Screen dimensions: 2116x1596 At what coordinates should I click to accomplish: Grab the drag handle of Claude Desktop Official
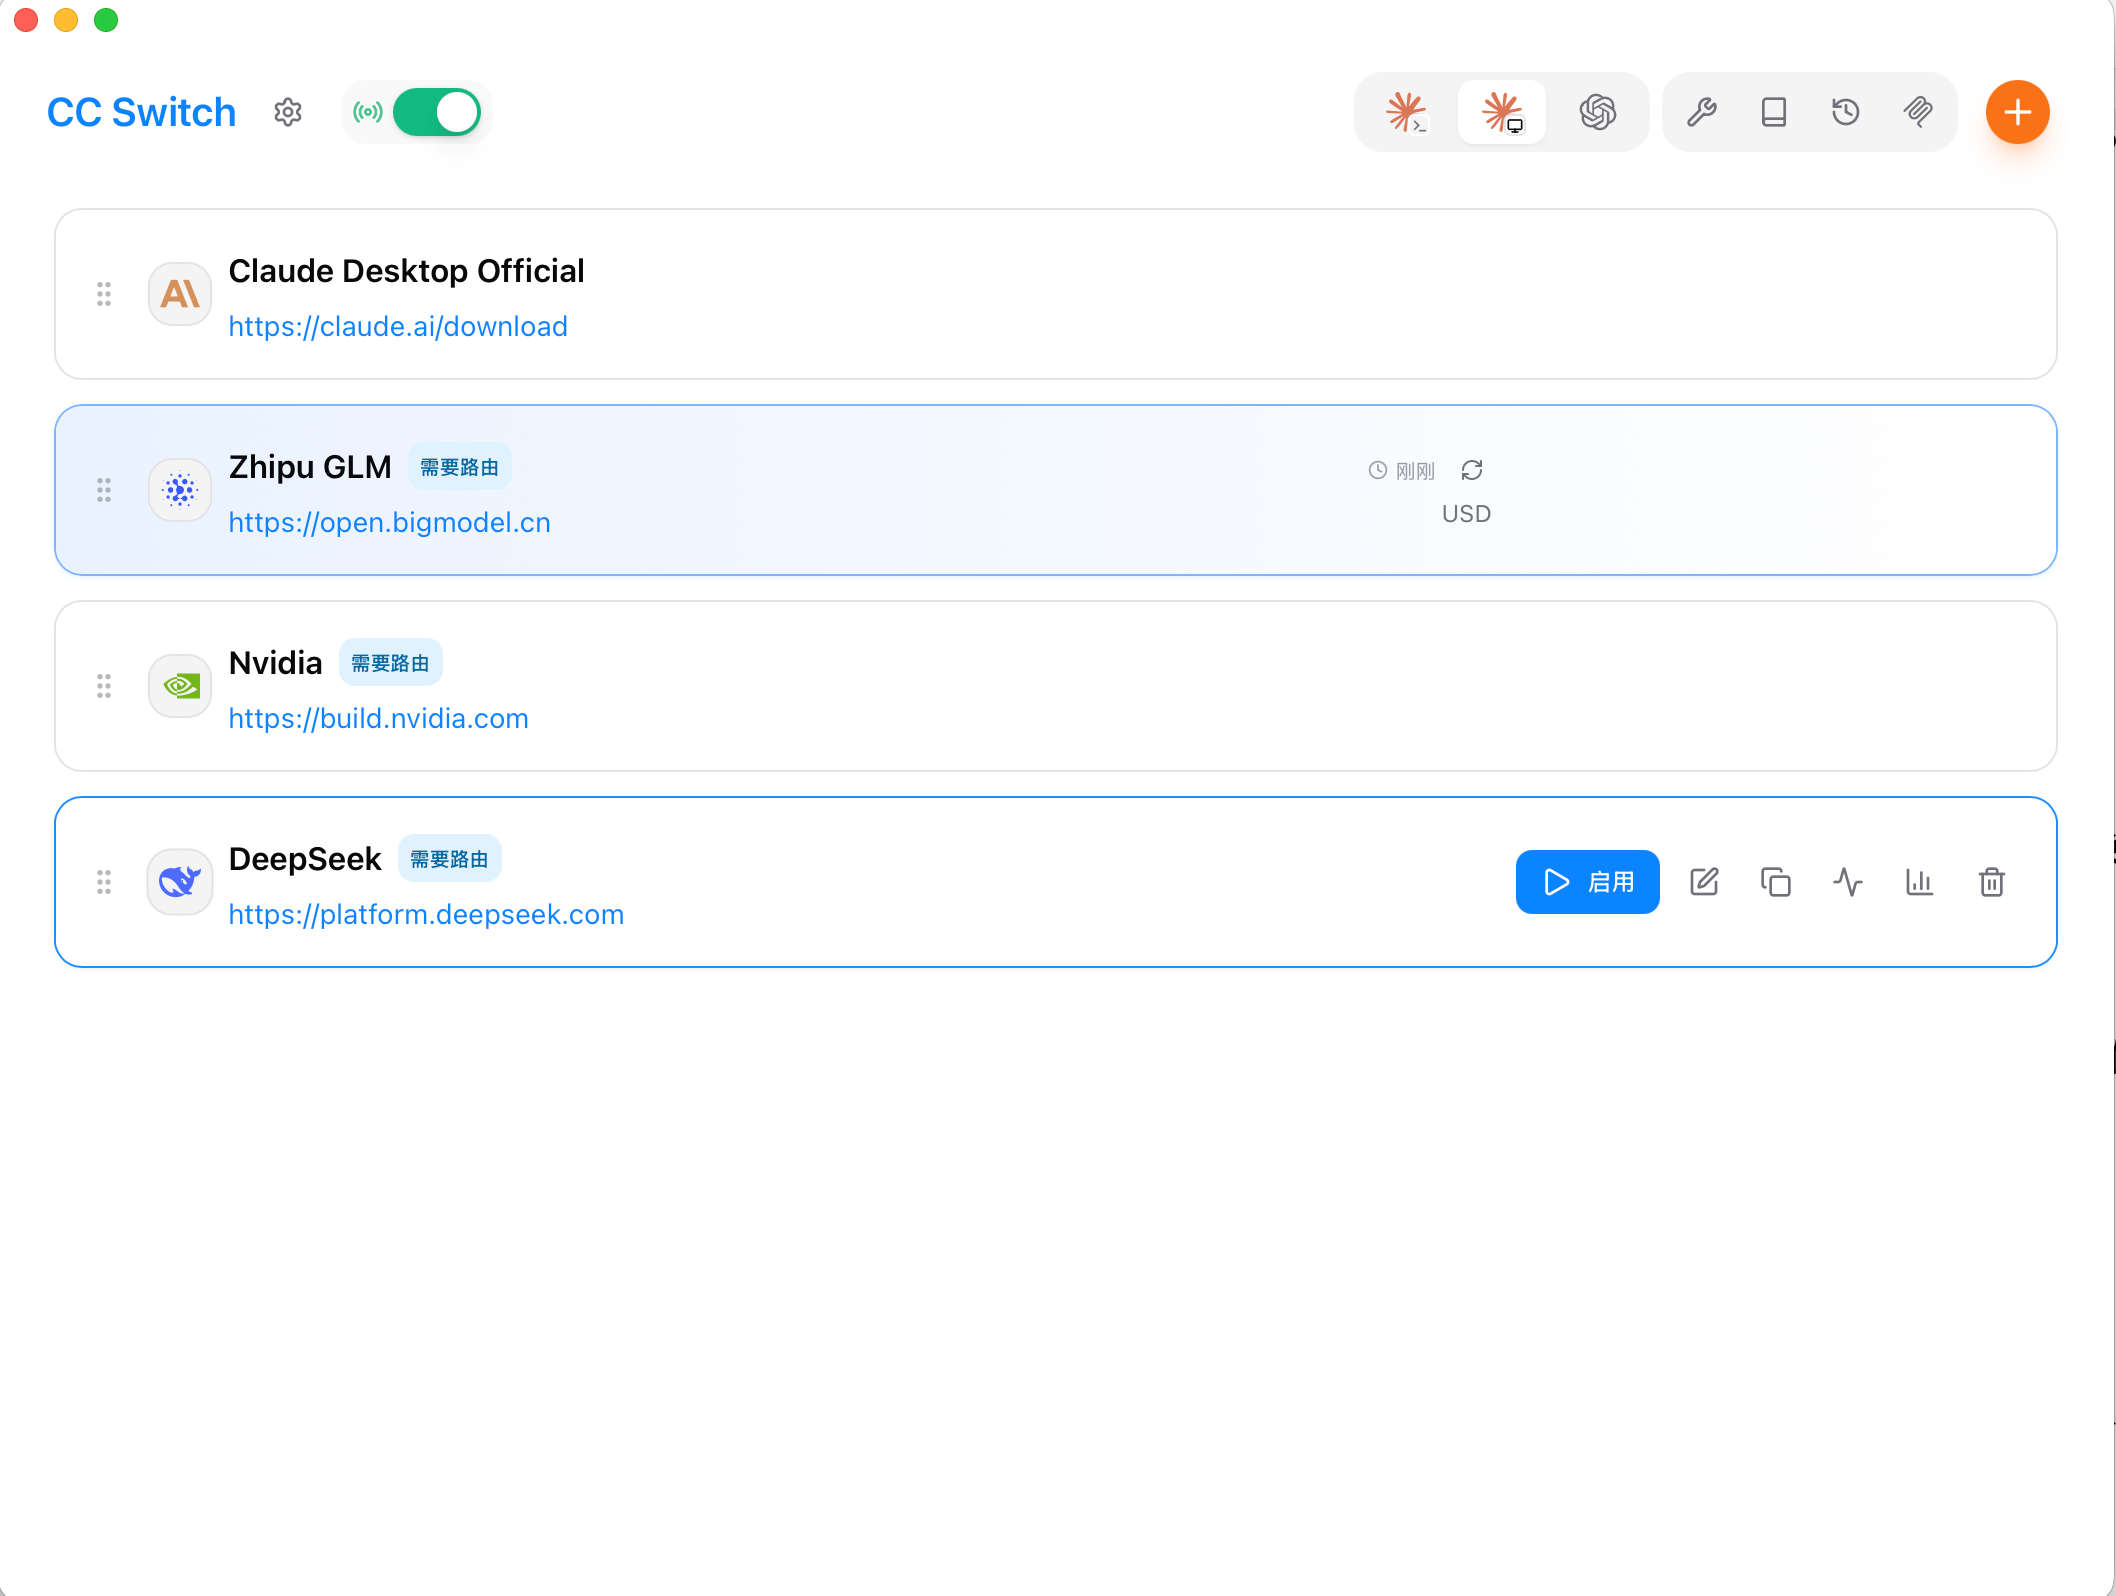104,294
